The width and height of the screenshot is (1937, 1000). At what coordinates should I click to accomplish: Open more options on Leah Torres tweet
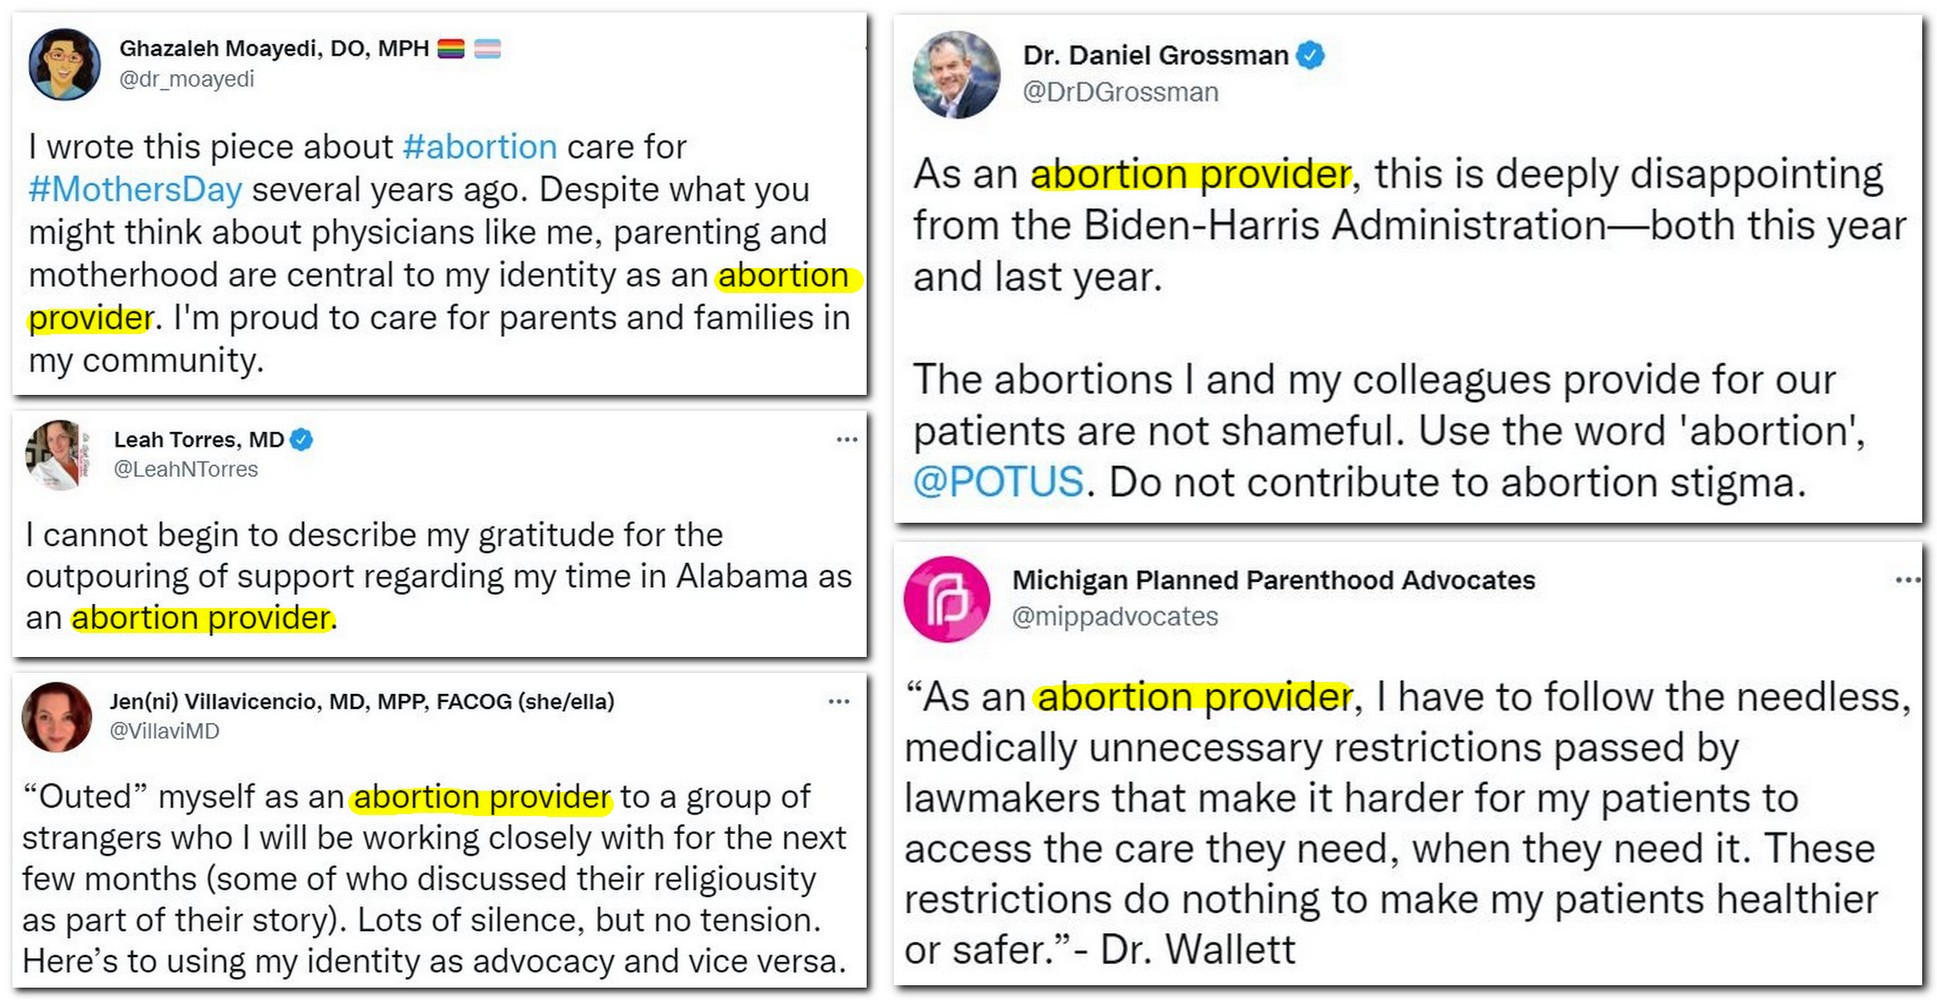(847, 439)
